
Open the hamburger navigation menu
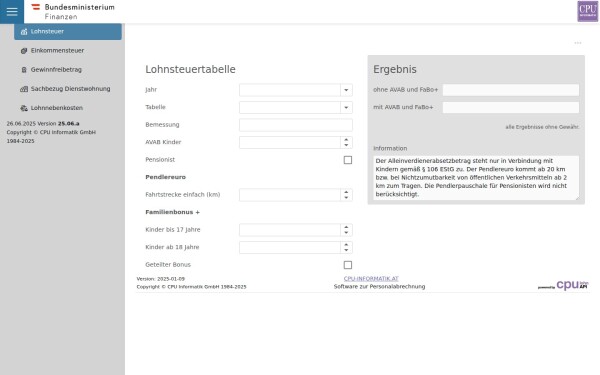tap(12, 11)
